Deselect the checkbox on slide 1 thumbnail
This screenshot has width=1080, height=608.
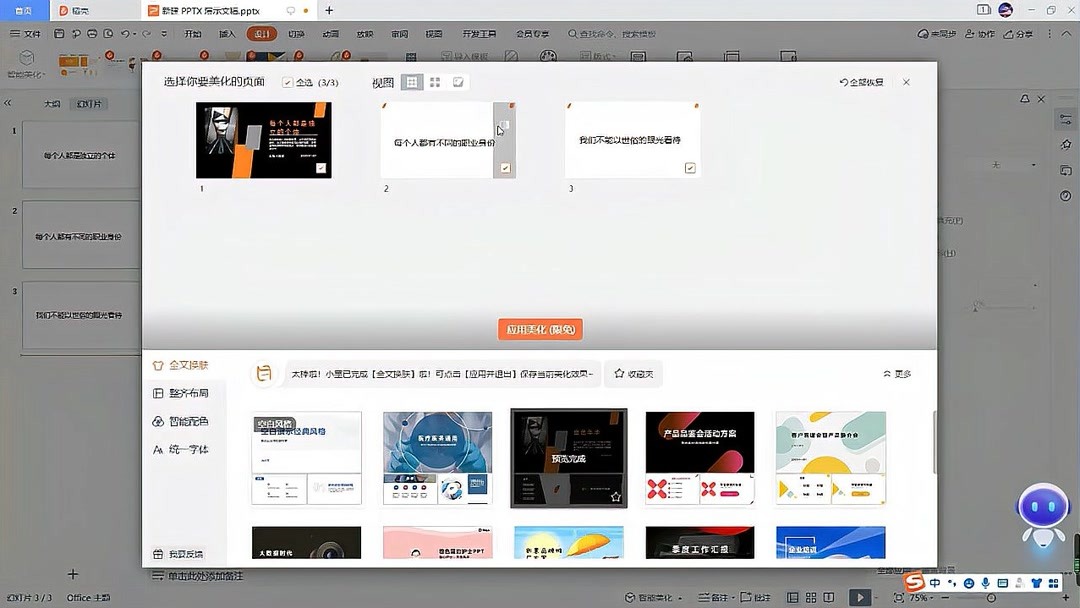[x=321, y=168]
